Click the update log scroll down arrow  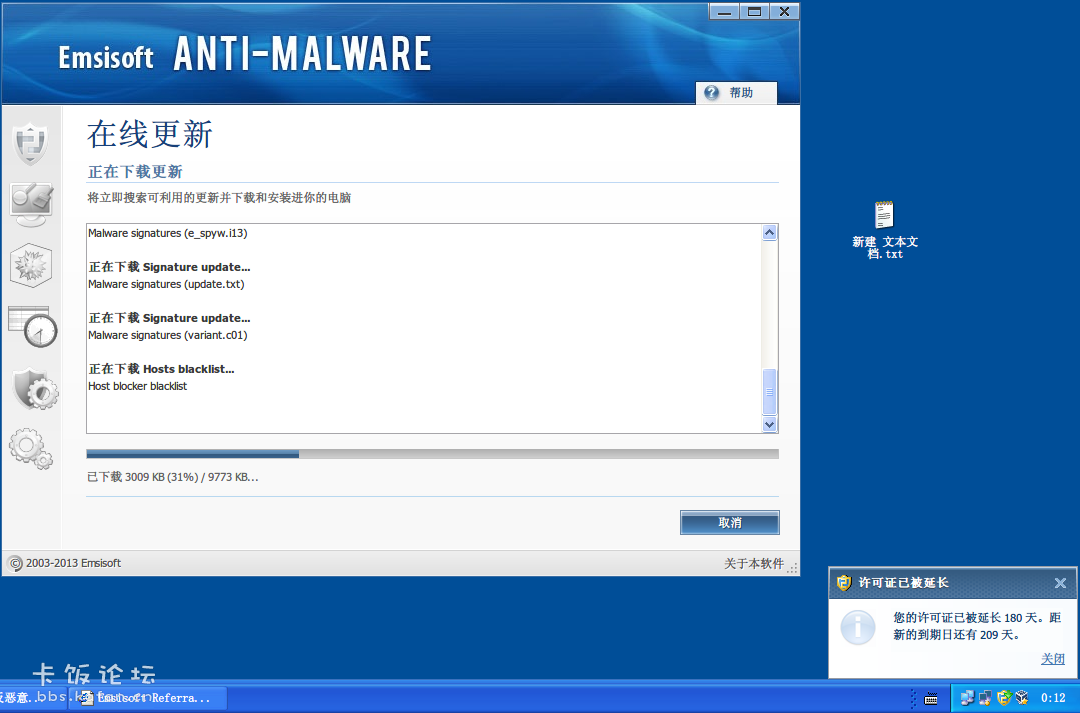pos(769,424)
